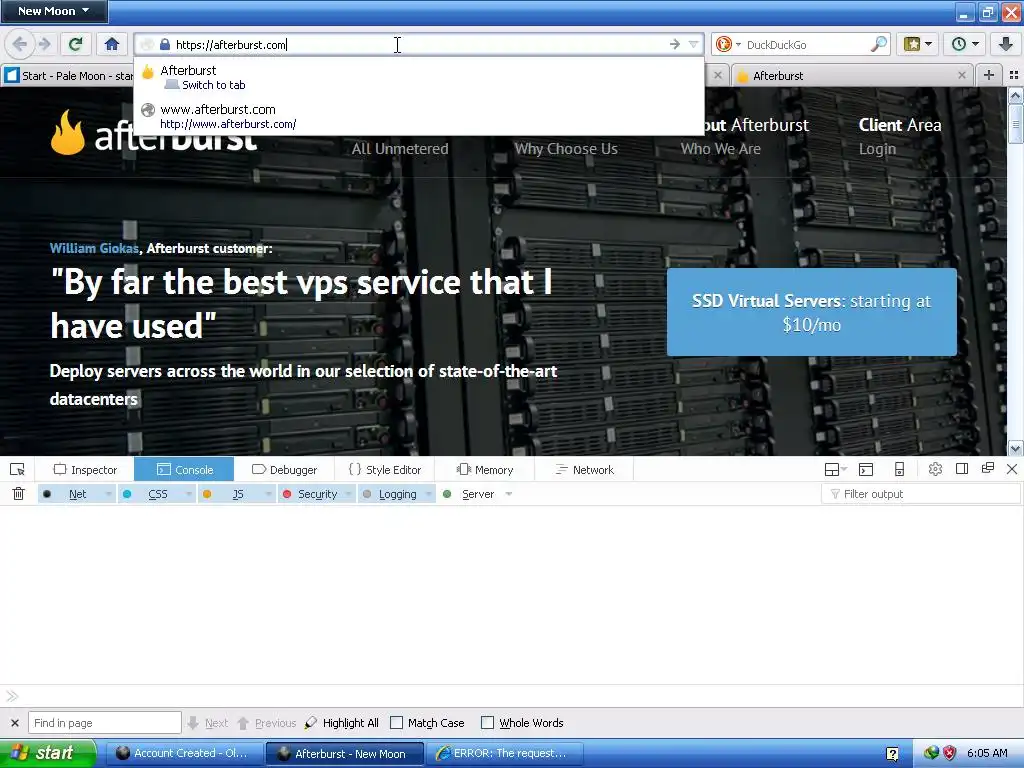1024x768 pixels.
Task: Open the Who We Are link
Action: pos(720,149)
